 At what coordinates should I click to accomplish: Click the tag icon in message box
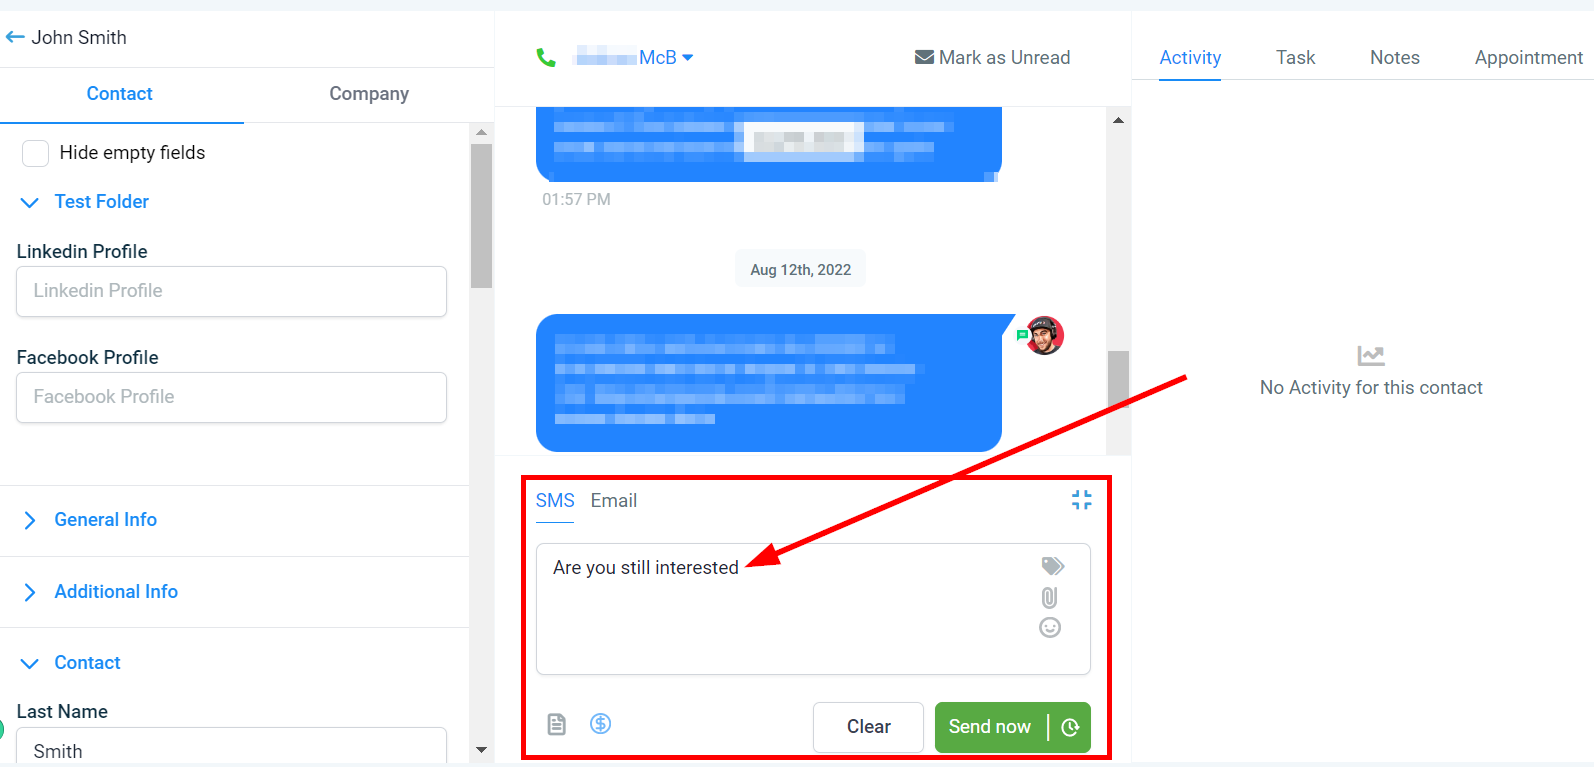(x=1052, y=566)
